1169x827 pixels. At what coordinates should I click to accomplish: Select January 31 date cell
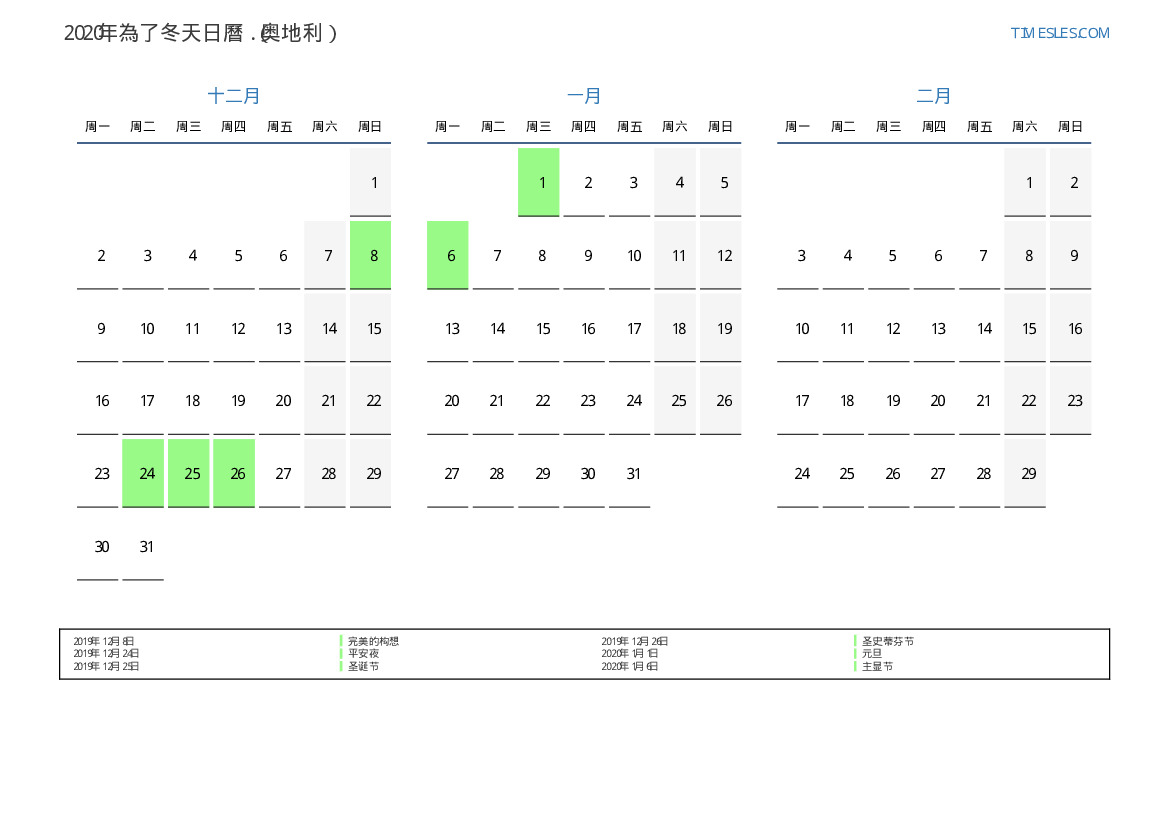click(633, 473)
